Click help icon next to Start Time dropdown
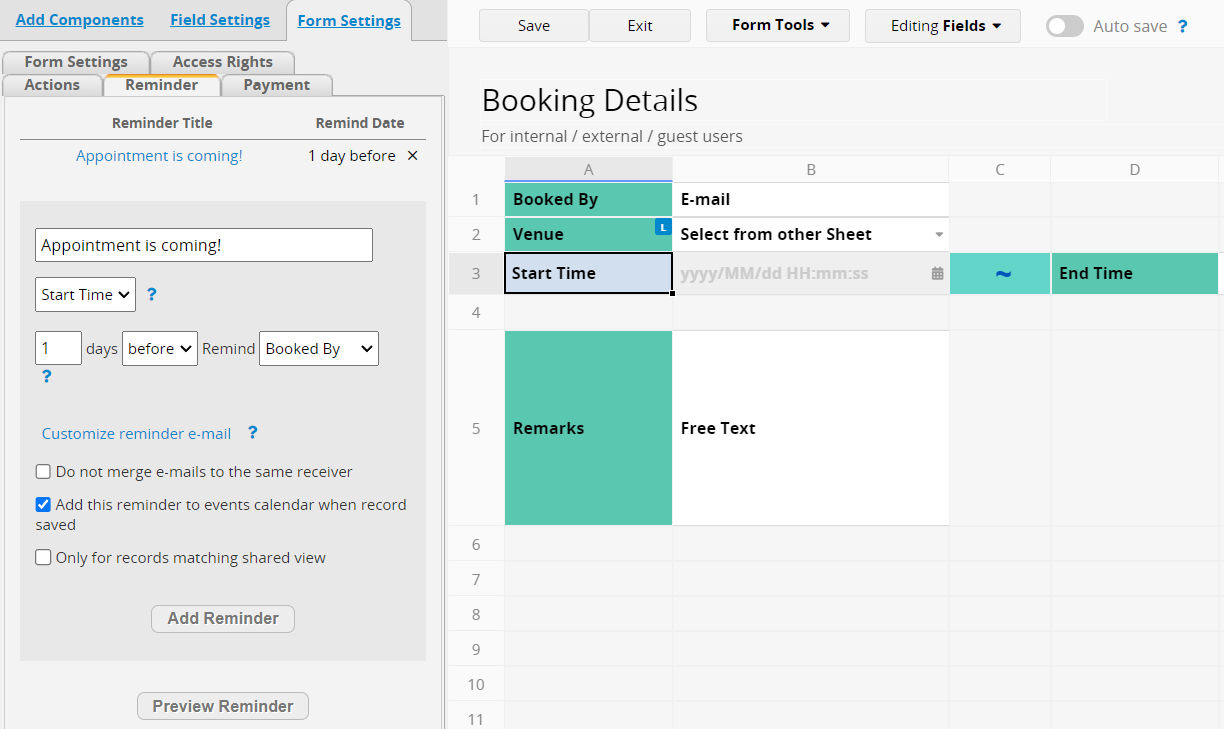The height and width of the screenshot is (729, 1224). pos(152,295)
